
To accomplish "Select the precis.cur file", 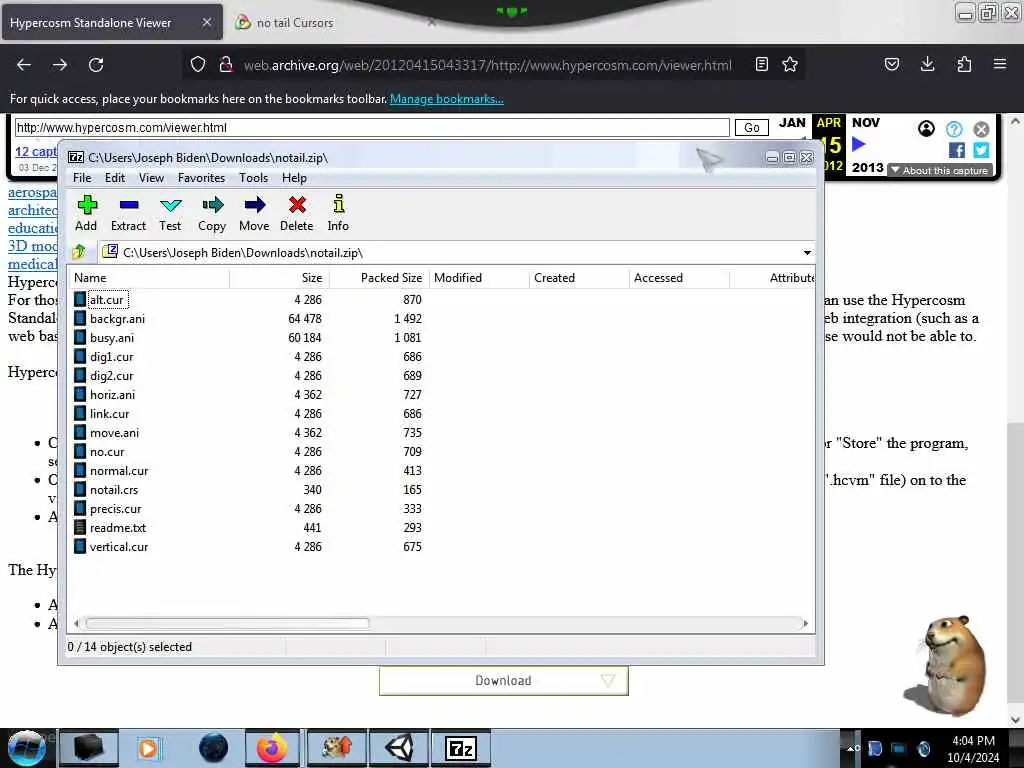I will pos(116,508).
